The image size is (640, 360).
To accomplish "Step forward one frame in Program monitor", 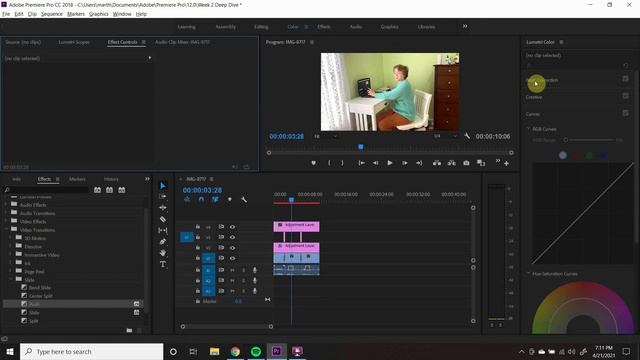I will (404, 163).
